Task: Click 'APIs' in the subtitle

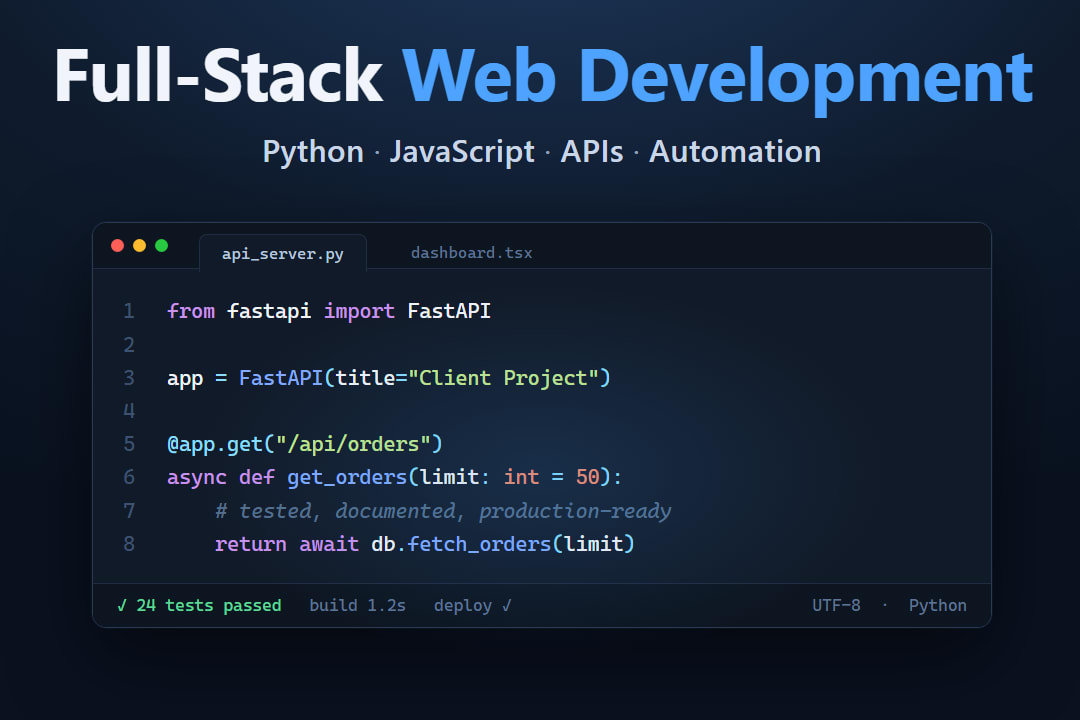Action: pyautogui.click(x=592, y=152)
